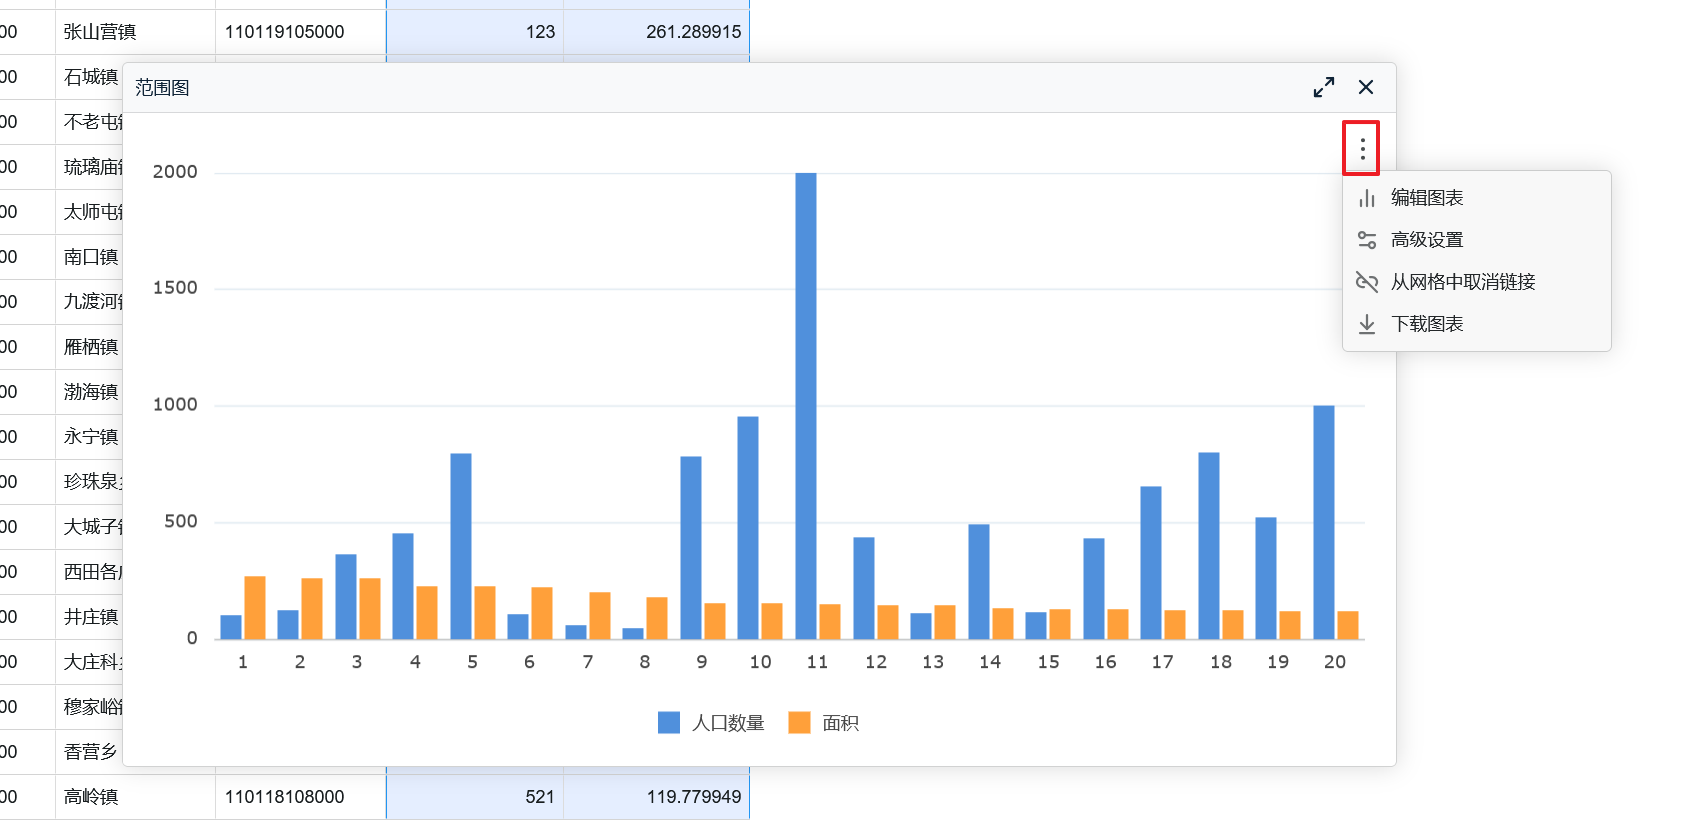The image size is (1703, 820).
Task: Choose 下载图表 to download chart
Action: 1427,324
